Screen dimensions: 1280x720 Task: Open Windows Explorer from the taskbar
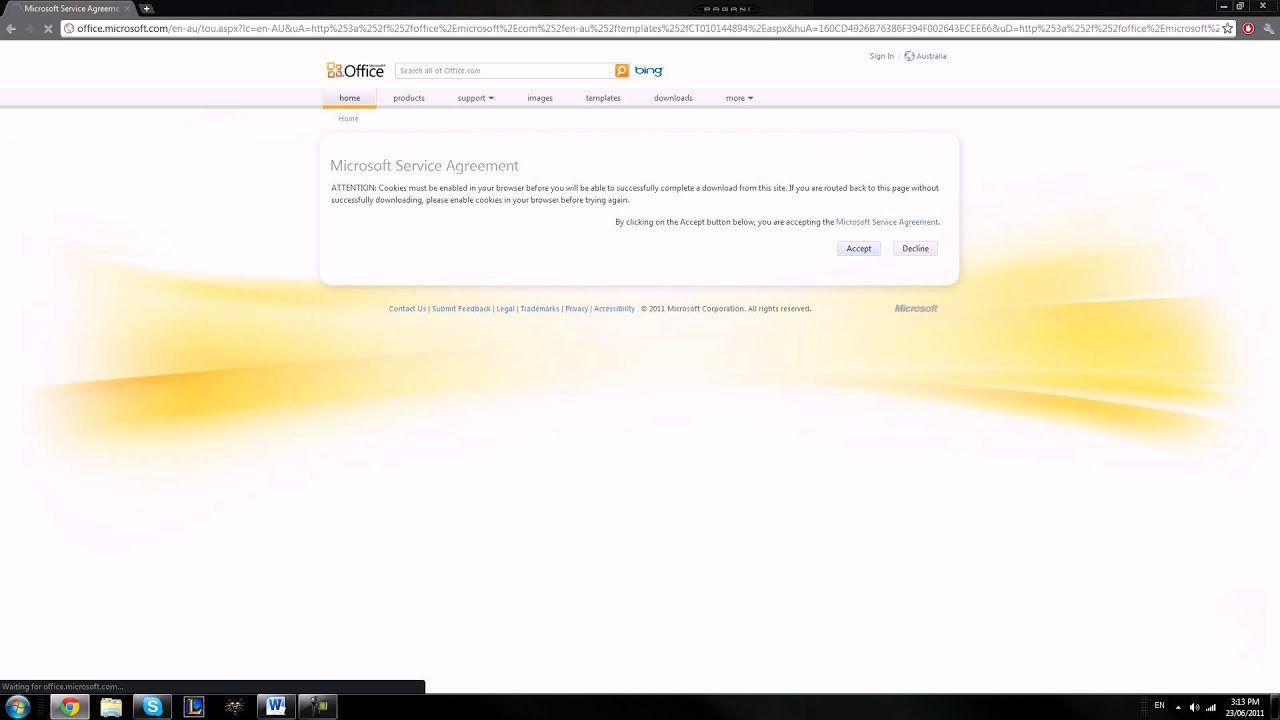[111, 707]
